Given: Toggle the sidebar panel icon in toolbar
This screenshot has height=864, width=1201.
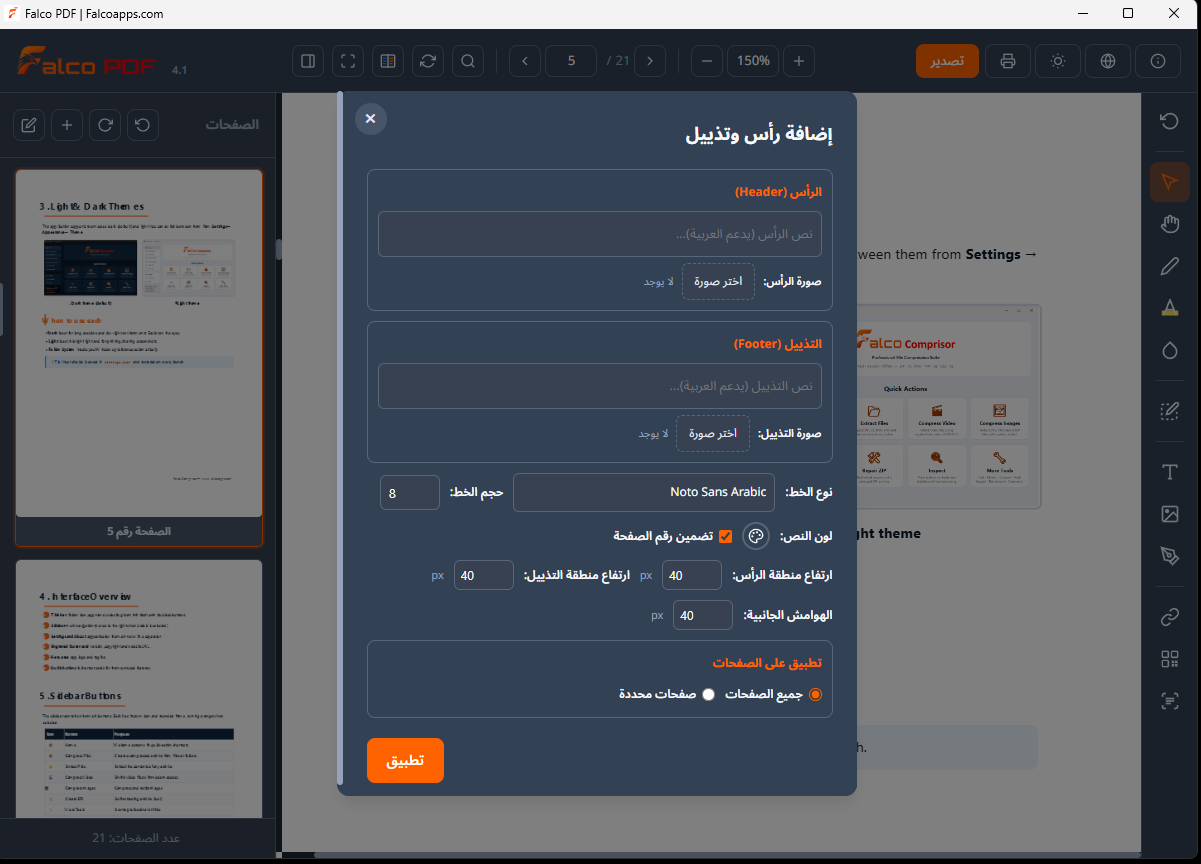Looking at the screenshot, I should tap(308, 61).
